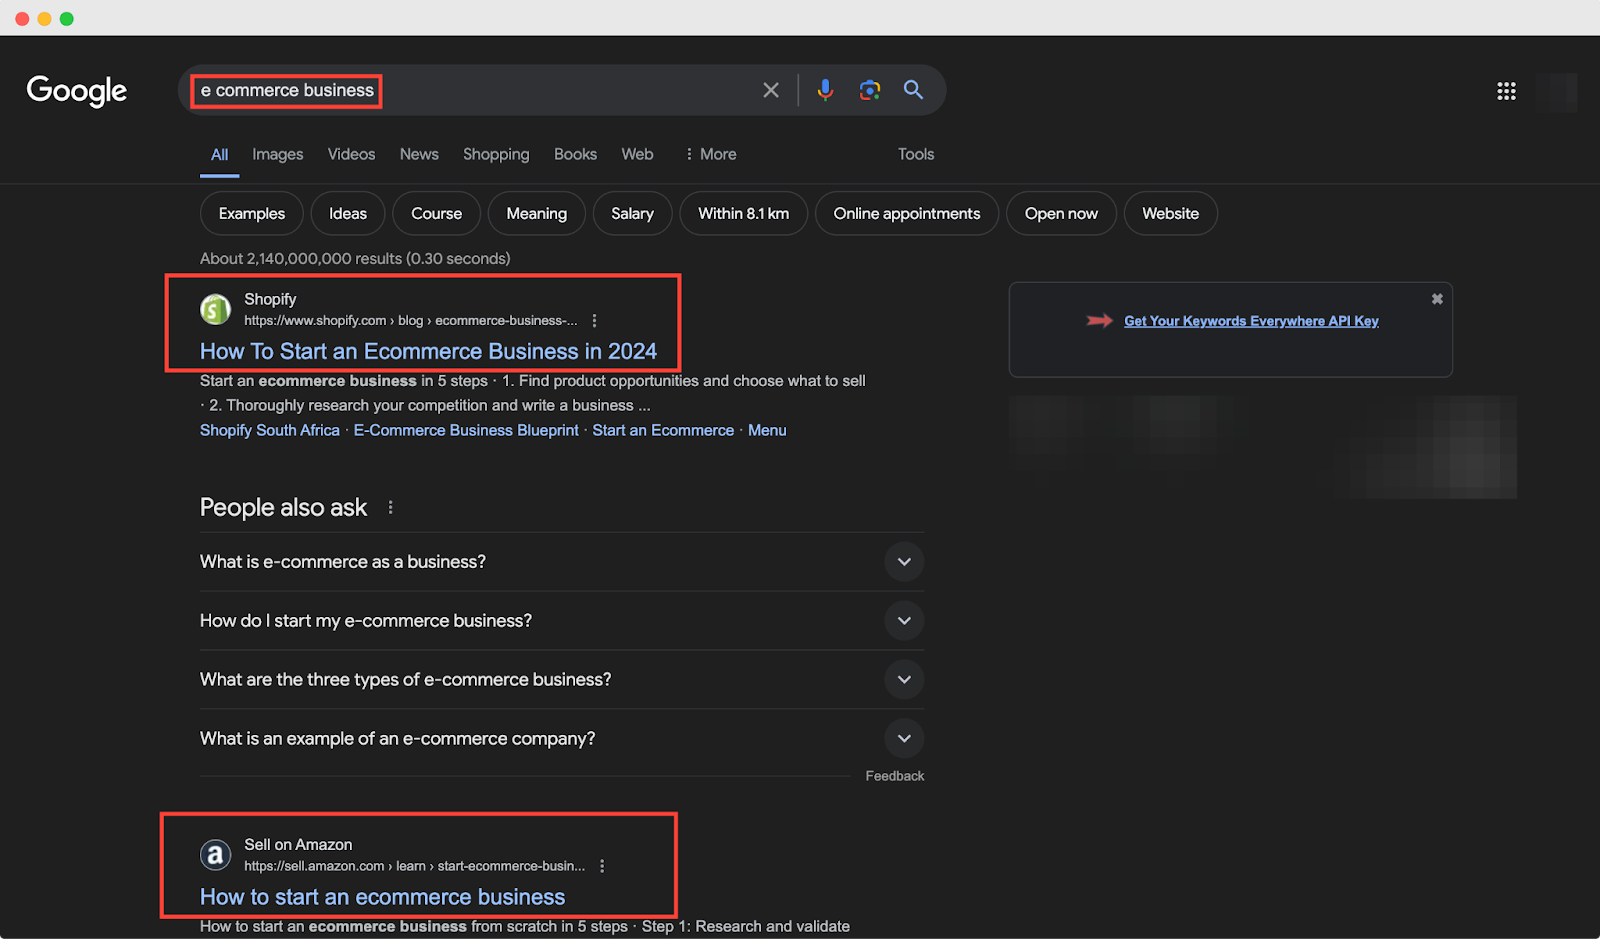Expand 'How do I start my e-commerce business?'
The height and width of the screenshot is (939, 1600).
click(x=562, y=621)
